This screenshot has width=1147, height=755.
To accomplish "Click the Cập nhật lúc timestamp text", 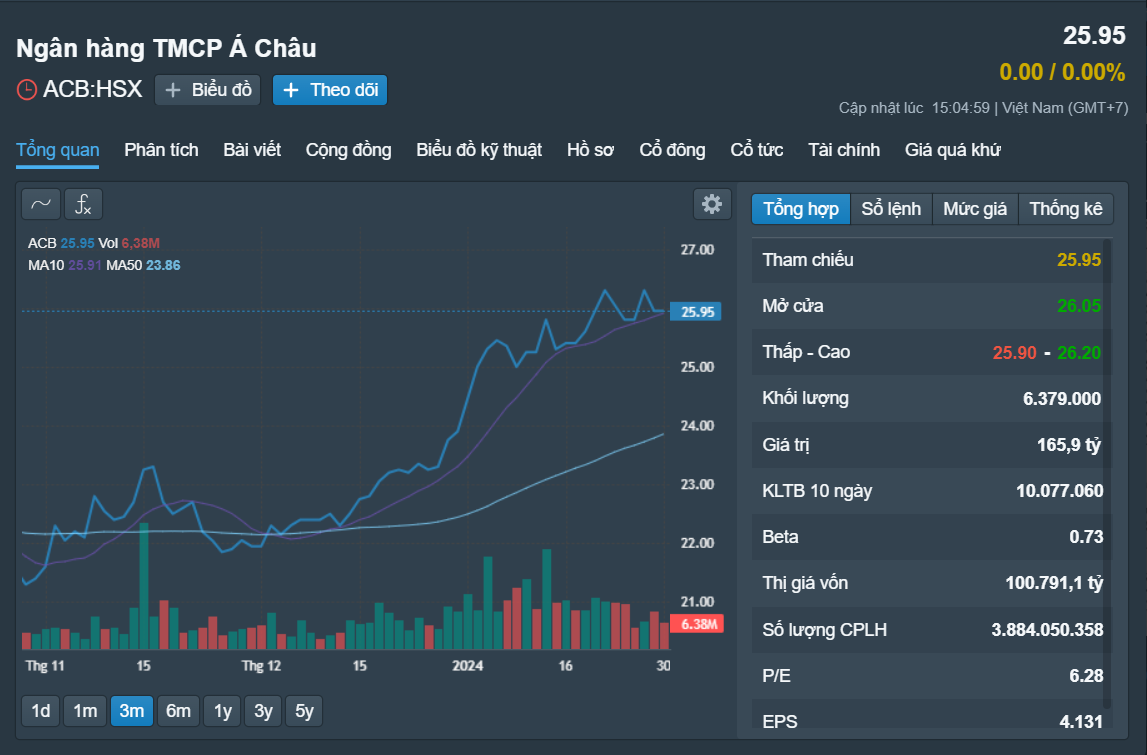I will coord(983,108).
